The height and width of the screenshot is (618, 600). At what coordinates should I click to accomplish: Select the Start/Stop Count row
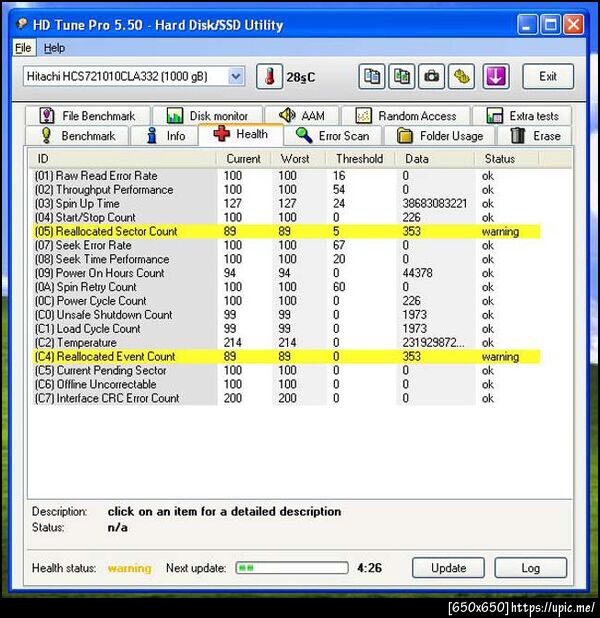coord(287,218)
